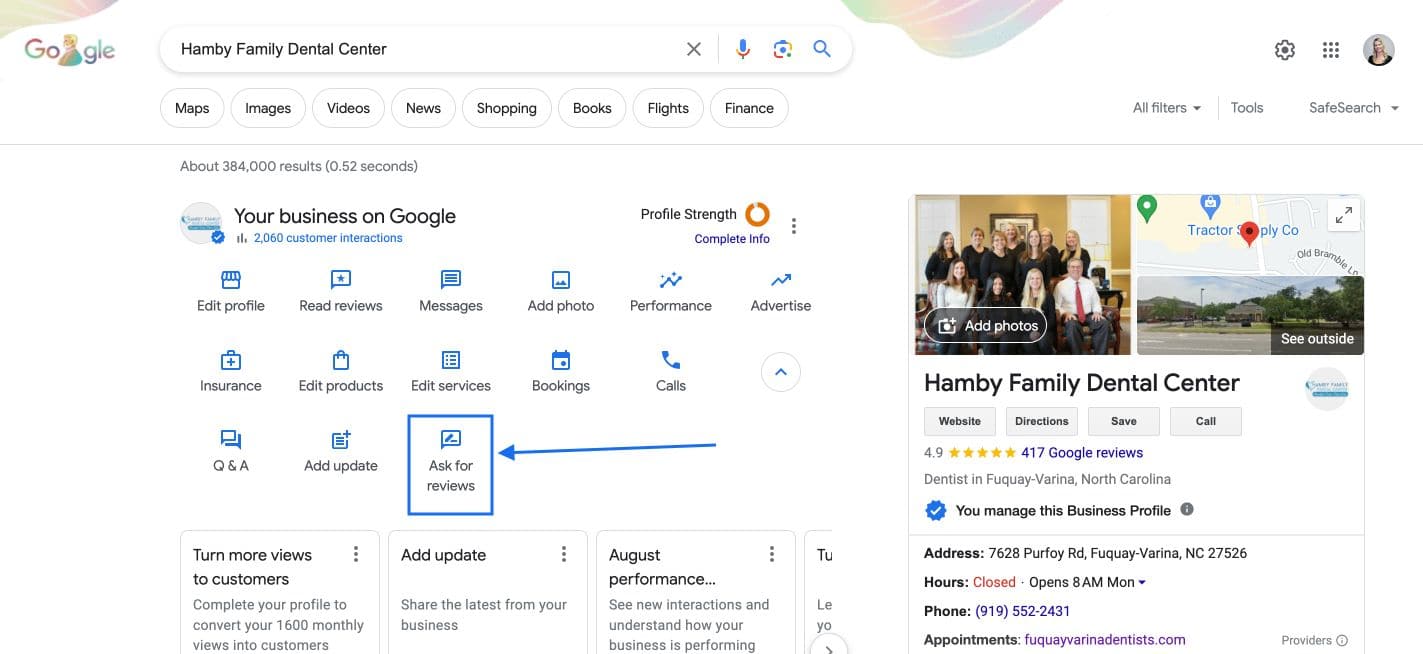Open Advertise icon
Image resolution: width=1423 pixels, height=654 pixels.
point(781,280)
